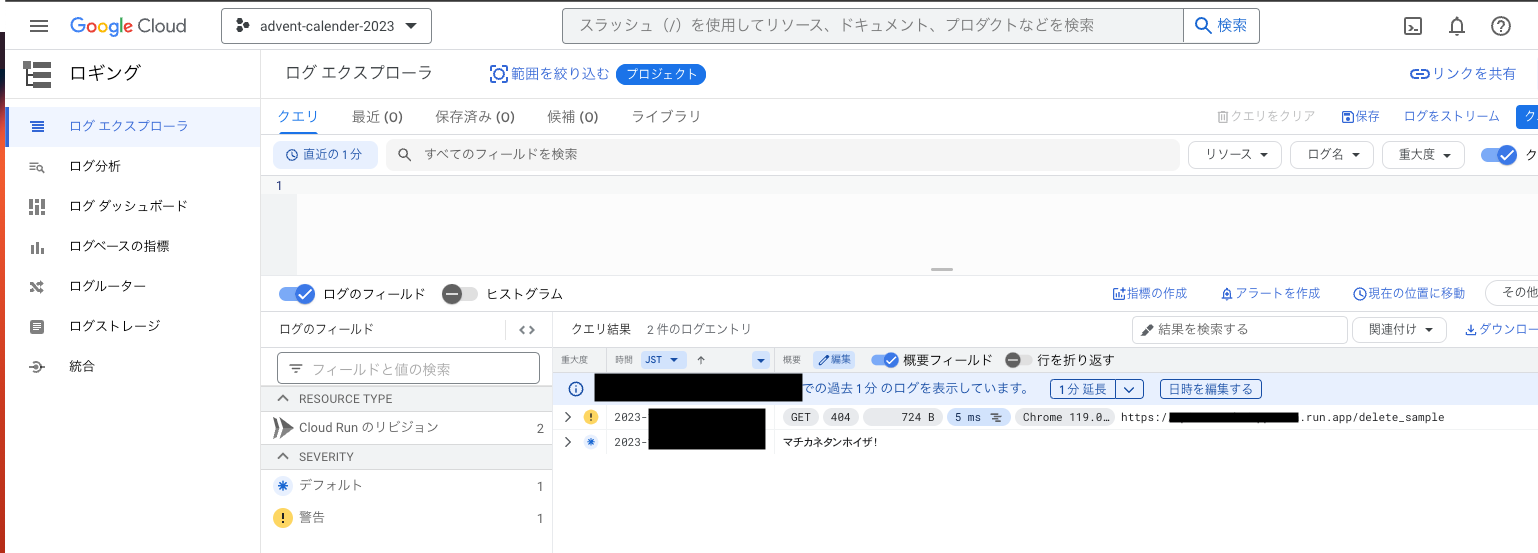Open the notifications bell
This screenshot has width=1538, height=553.
(x=1457, y=27)
